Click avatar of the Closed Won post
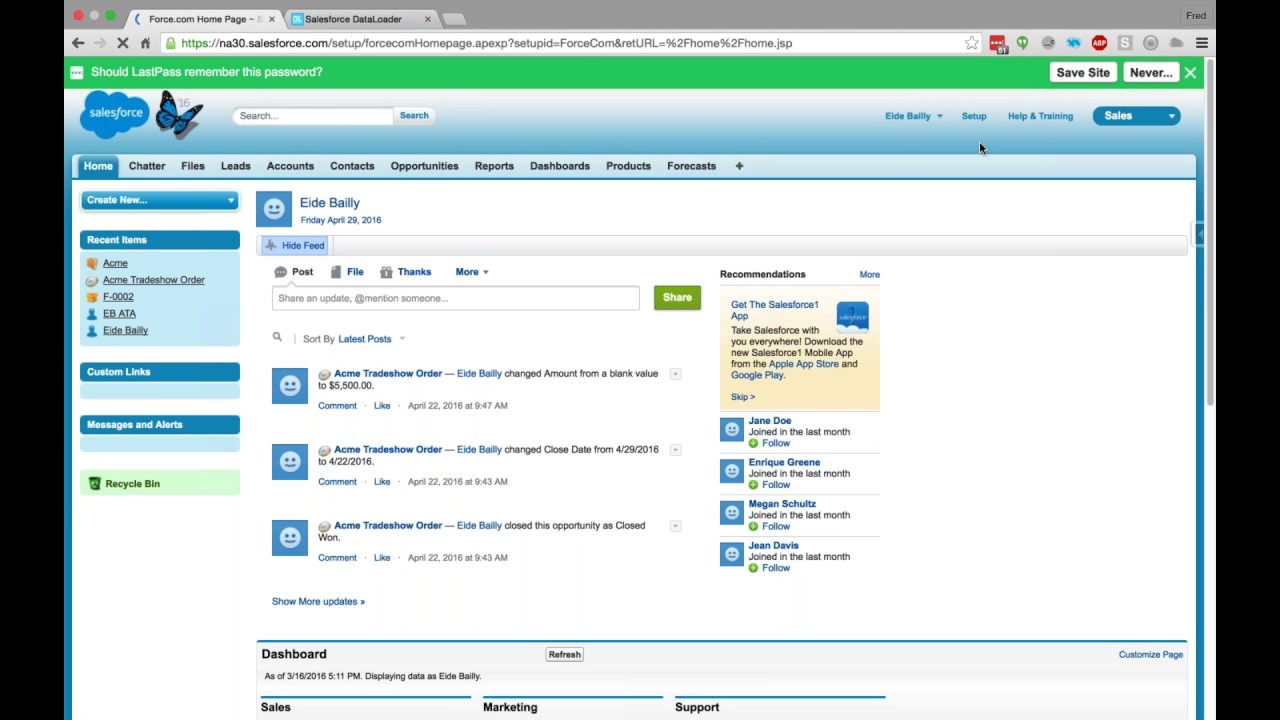 coord(290,538)
